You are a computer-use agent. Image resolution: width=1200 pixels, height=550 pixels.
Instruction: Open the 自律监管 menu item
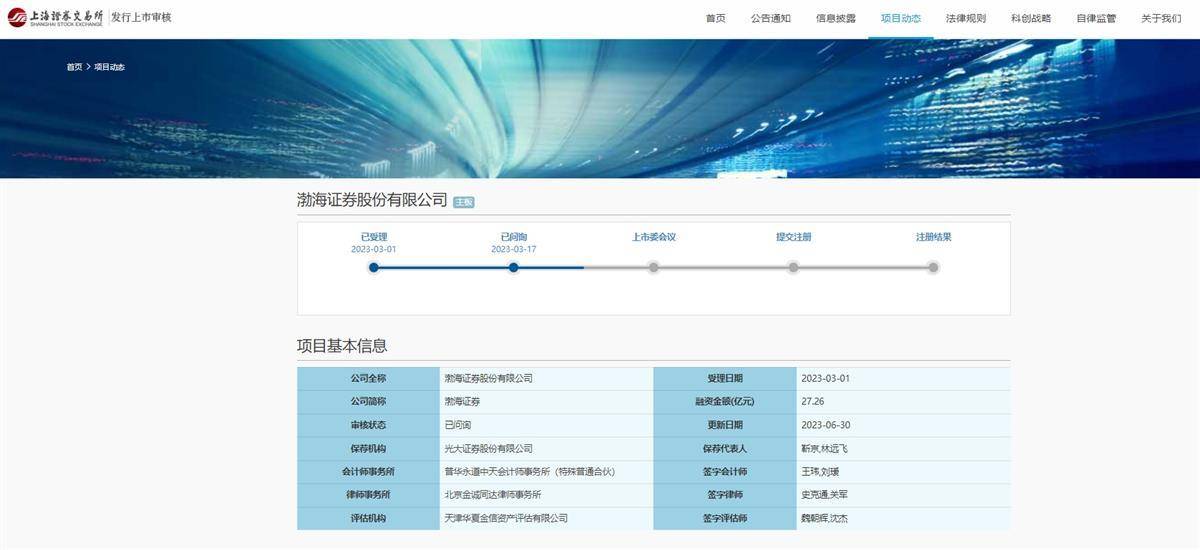pyautogui.click(x=1096, y=18)
